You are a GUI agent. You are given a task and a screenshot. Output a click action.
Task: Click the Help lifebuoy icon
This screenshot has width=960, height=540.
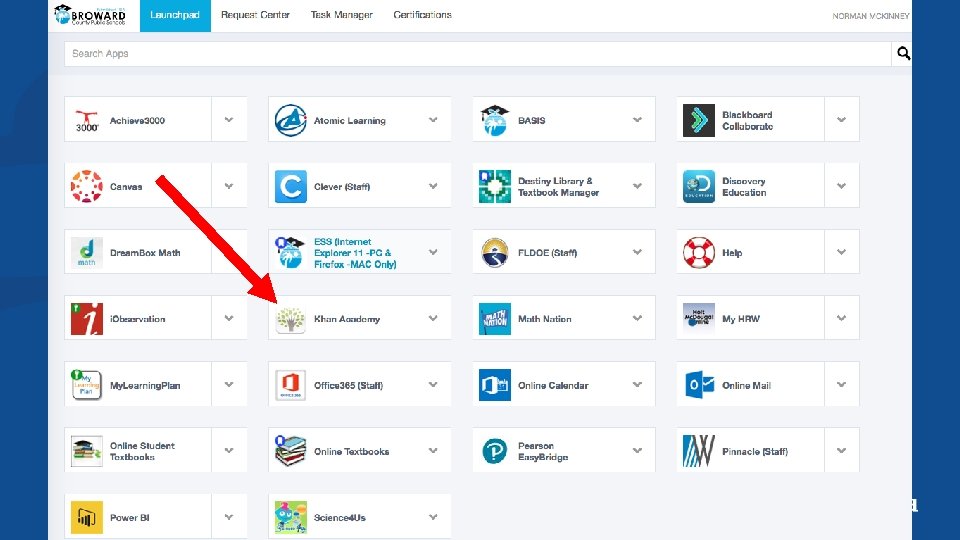[699, 253]
